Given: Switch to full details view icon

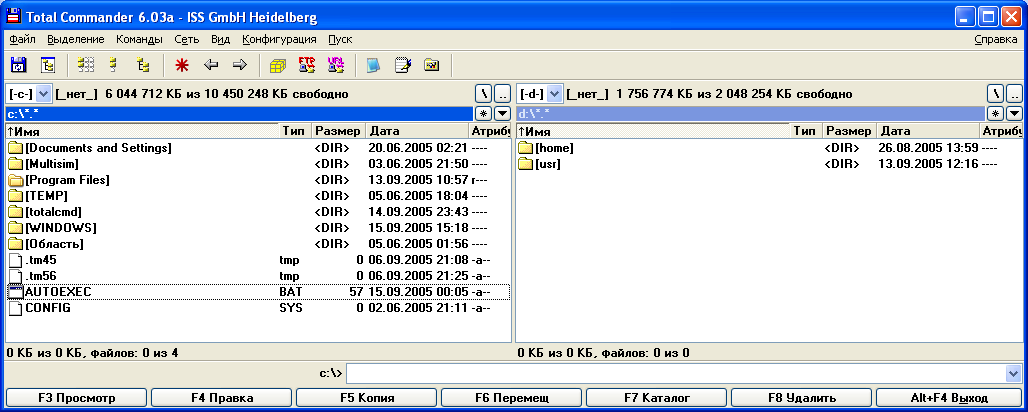Looking at the screenshot, I should pos(113,64).
